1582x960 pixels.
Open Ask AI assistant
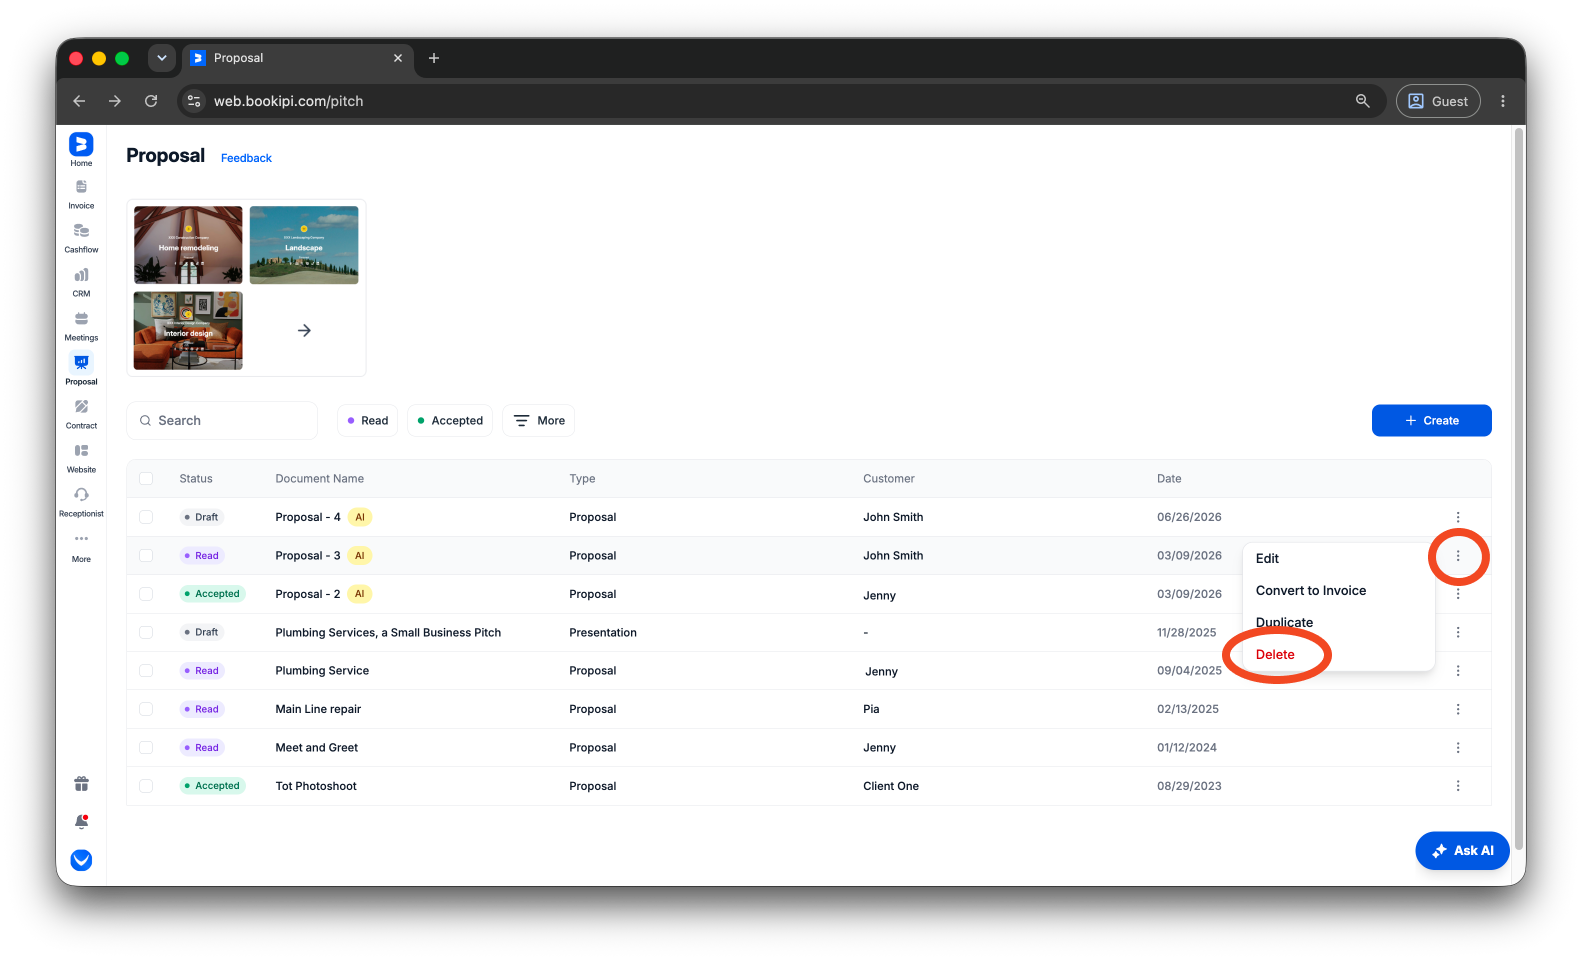coord(1462,851)
